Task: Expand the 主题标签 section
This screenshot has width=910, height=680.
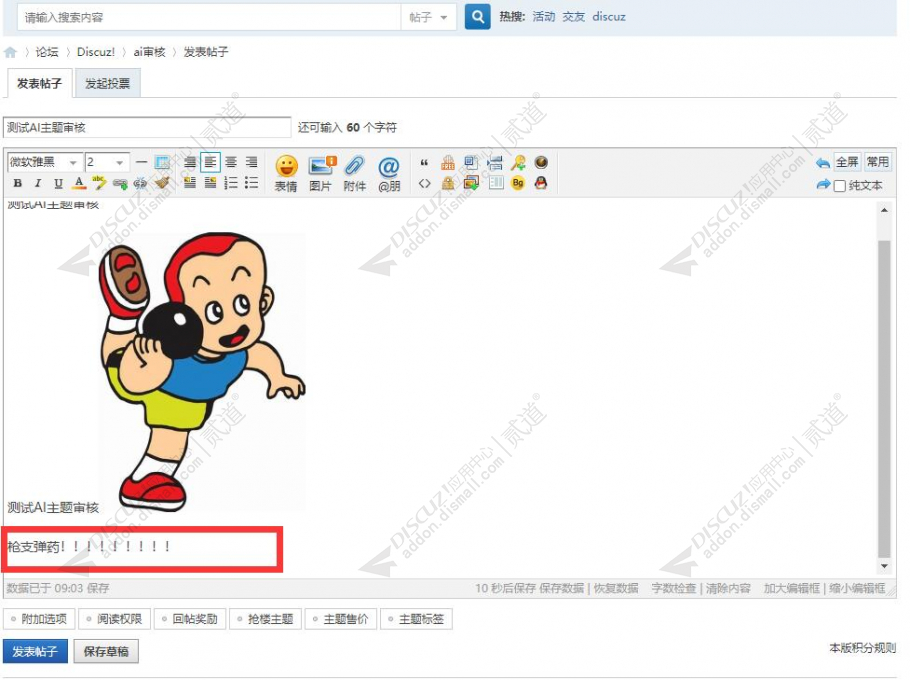Action: tap(416, 619)
